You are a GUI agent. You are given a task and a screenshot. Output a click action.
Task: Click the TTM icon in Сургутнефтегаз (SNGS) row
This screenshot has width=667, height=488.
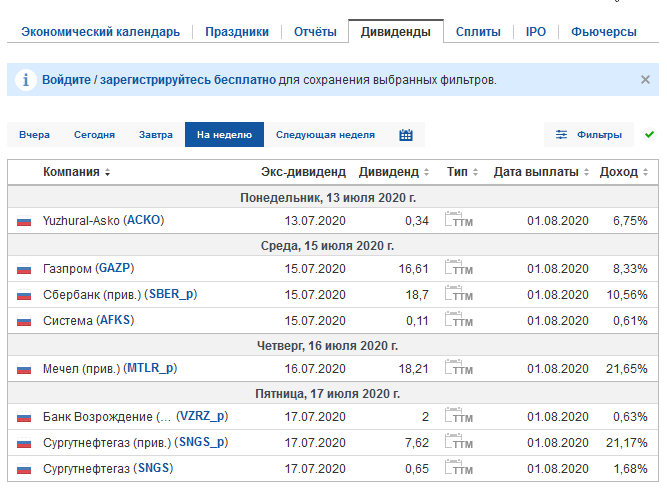459,467
